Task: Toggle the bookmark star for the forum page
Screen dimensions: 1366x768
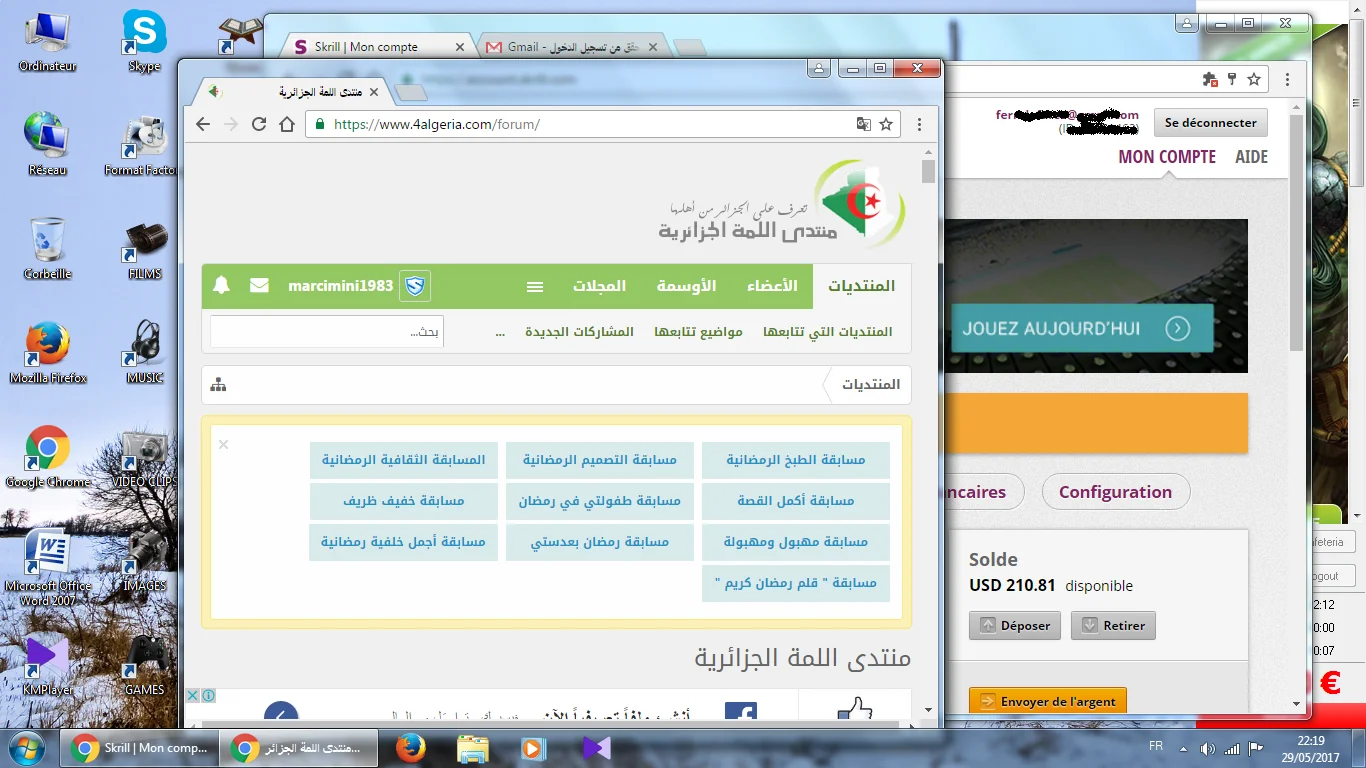Action: click(886, 124)
